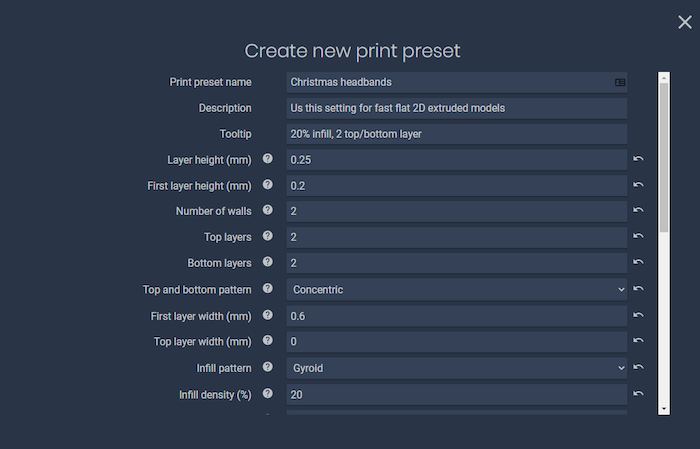The width and height of the screenshot is (700, 449).
Task: Click contact card icon in preset name field
Action: click(620, 83)
